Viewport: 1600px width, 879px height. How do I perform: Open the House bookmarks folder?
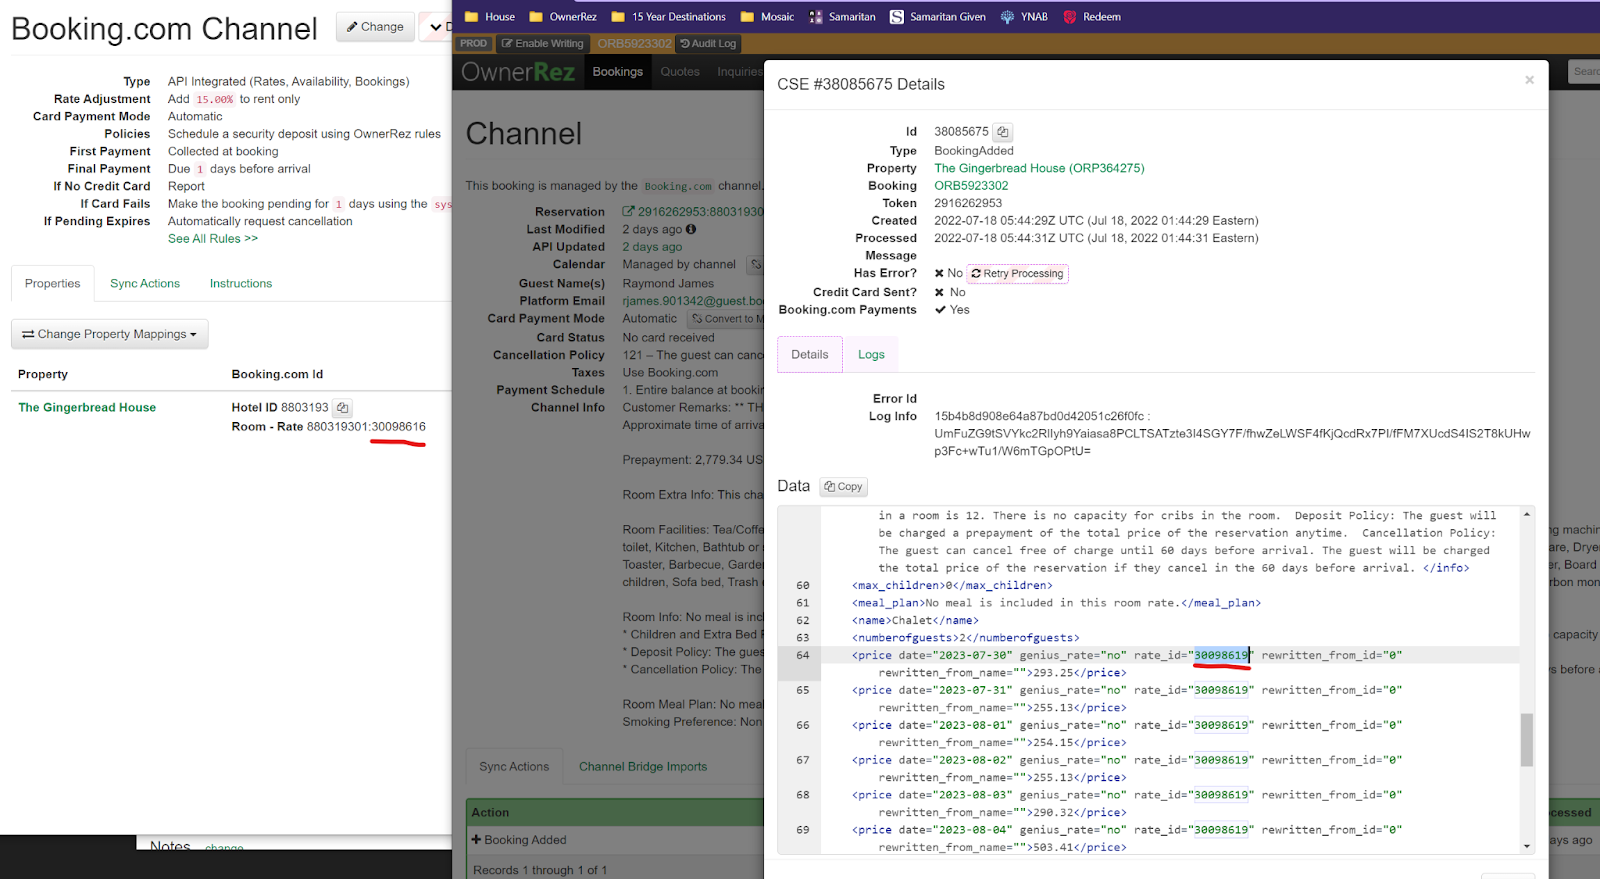pyautogui.click(x=490, y=17)
